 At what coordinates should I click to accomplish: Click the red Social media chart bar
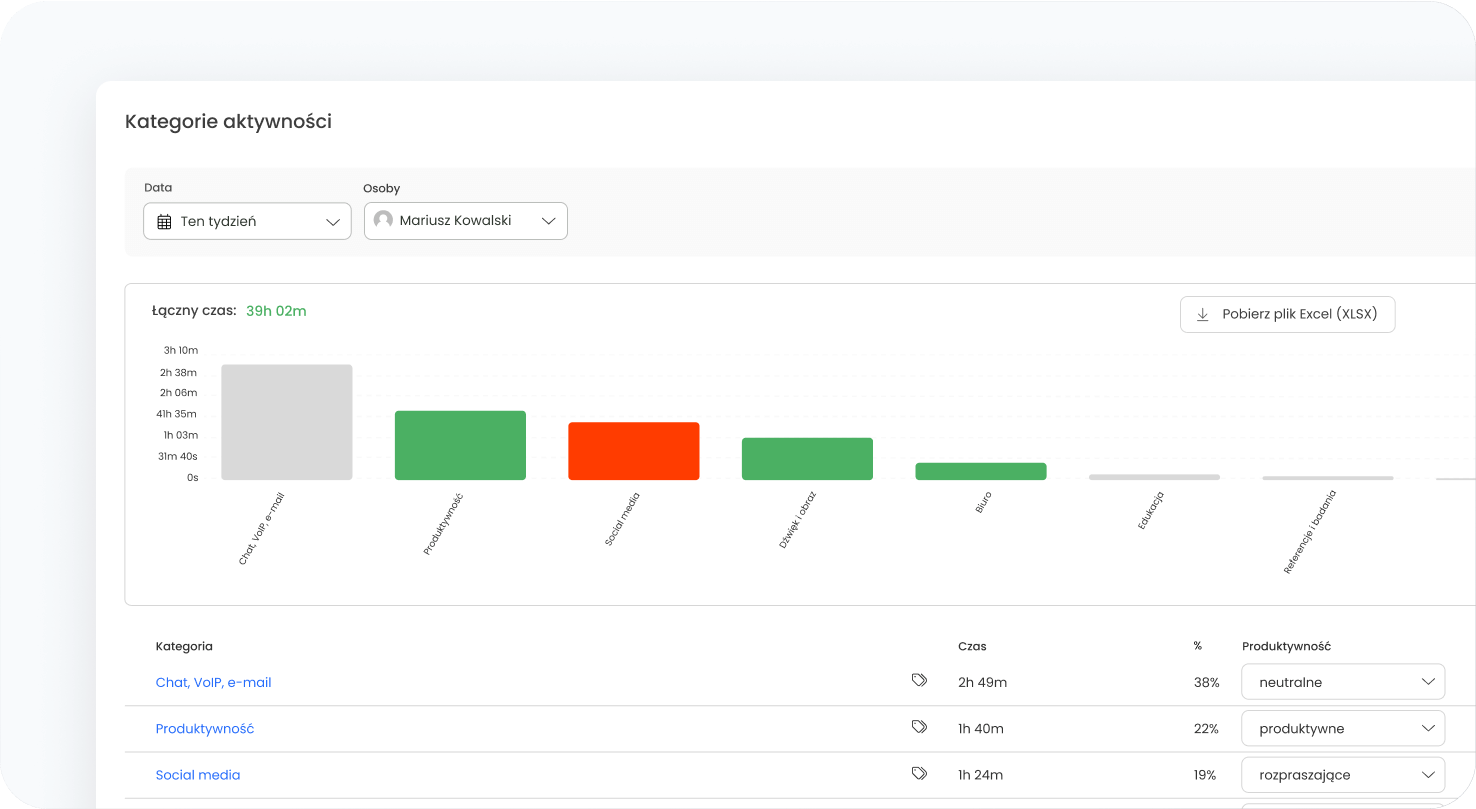[x=634, y=451]
